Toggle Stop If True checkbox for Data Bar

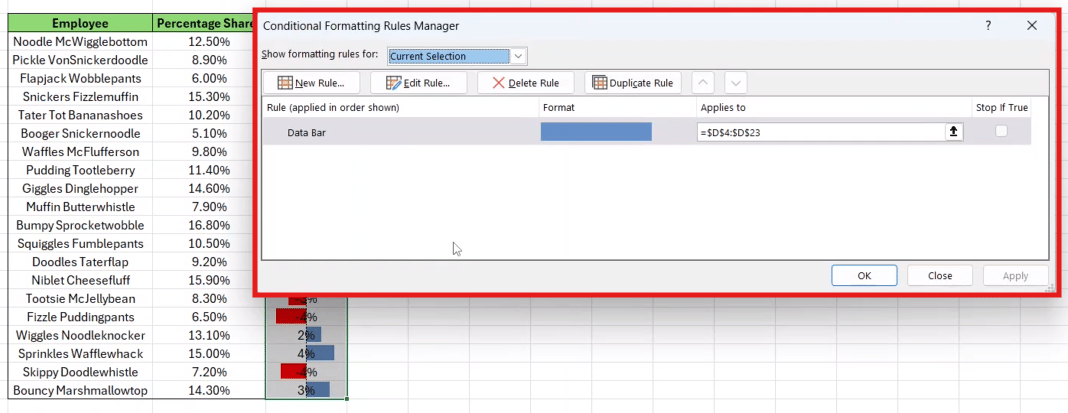point(1001,132)
